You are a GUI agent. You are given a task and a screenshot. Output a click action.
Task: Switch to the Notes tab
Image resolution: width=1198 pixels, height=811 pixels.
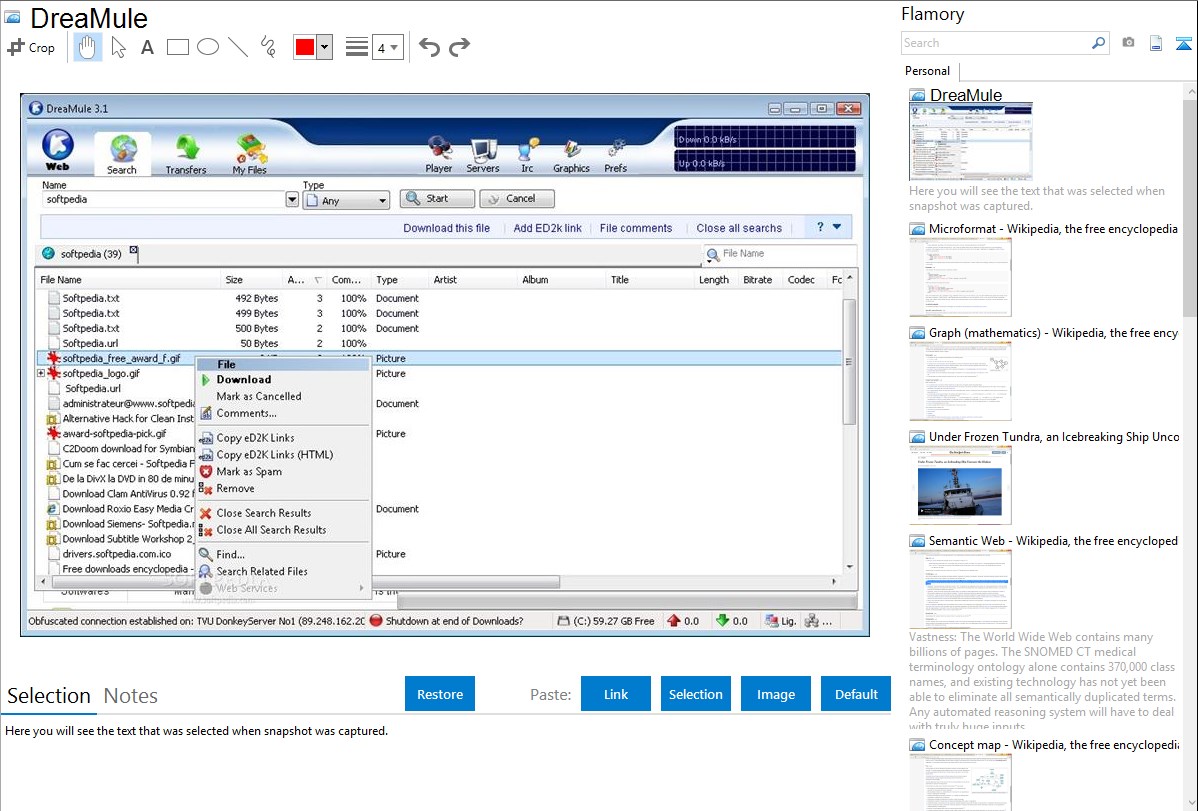(x=131, y=696)
